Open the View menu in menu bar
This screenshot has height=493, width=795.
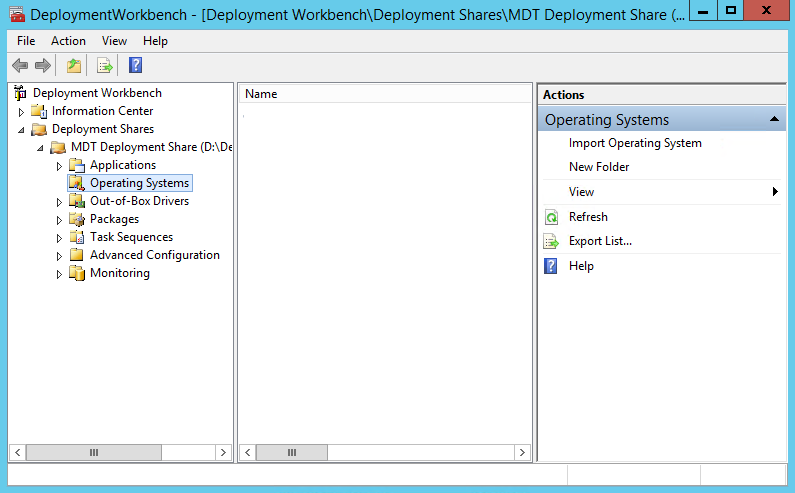click(x=114, y=41)
